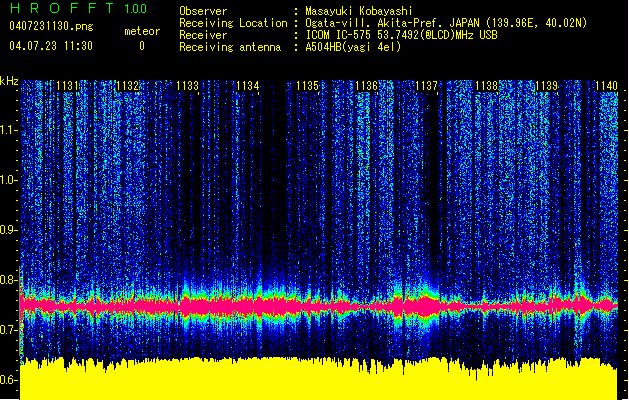
Task: Click the 1140 time marker
Action: coord(606,86)
